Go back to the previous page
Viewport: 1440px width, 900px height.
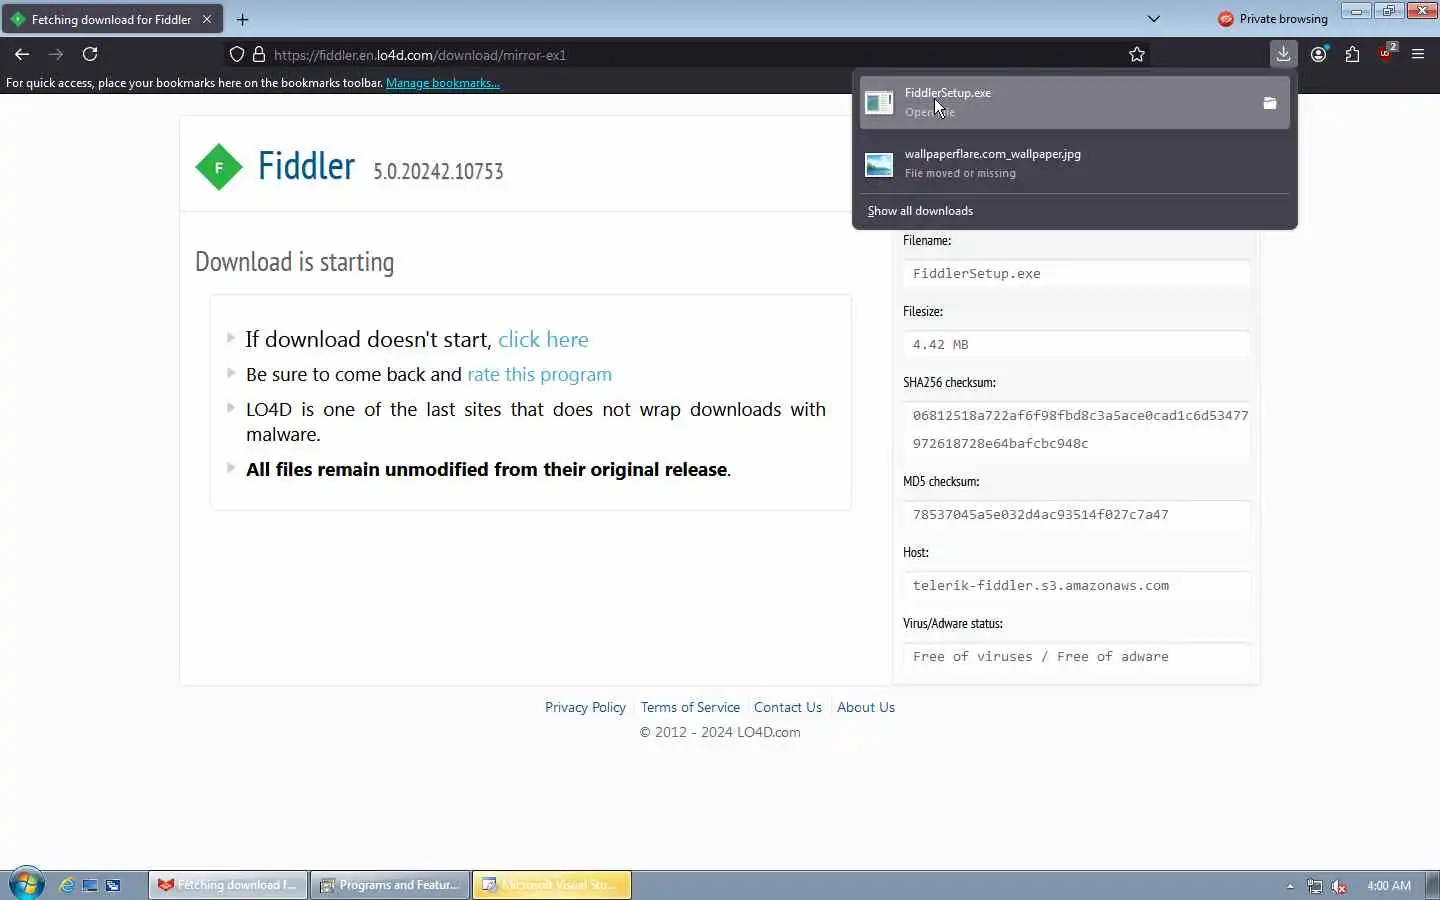22,54
